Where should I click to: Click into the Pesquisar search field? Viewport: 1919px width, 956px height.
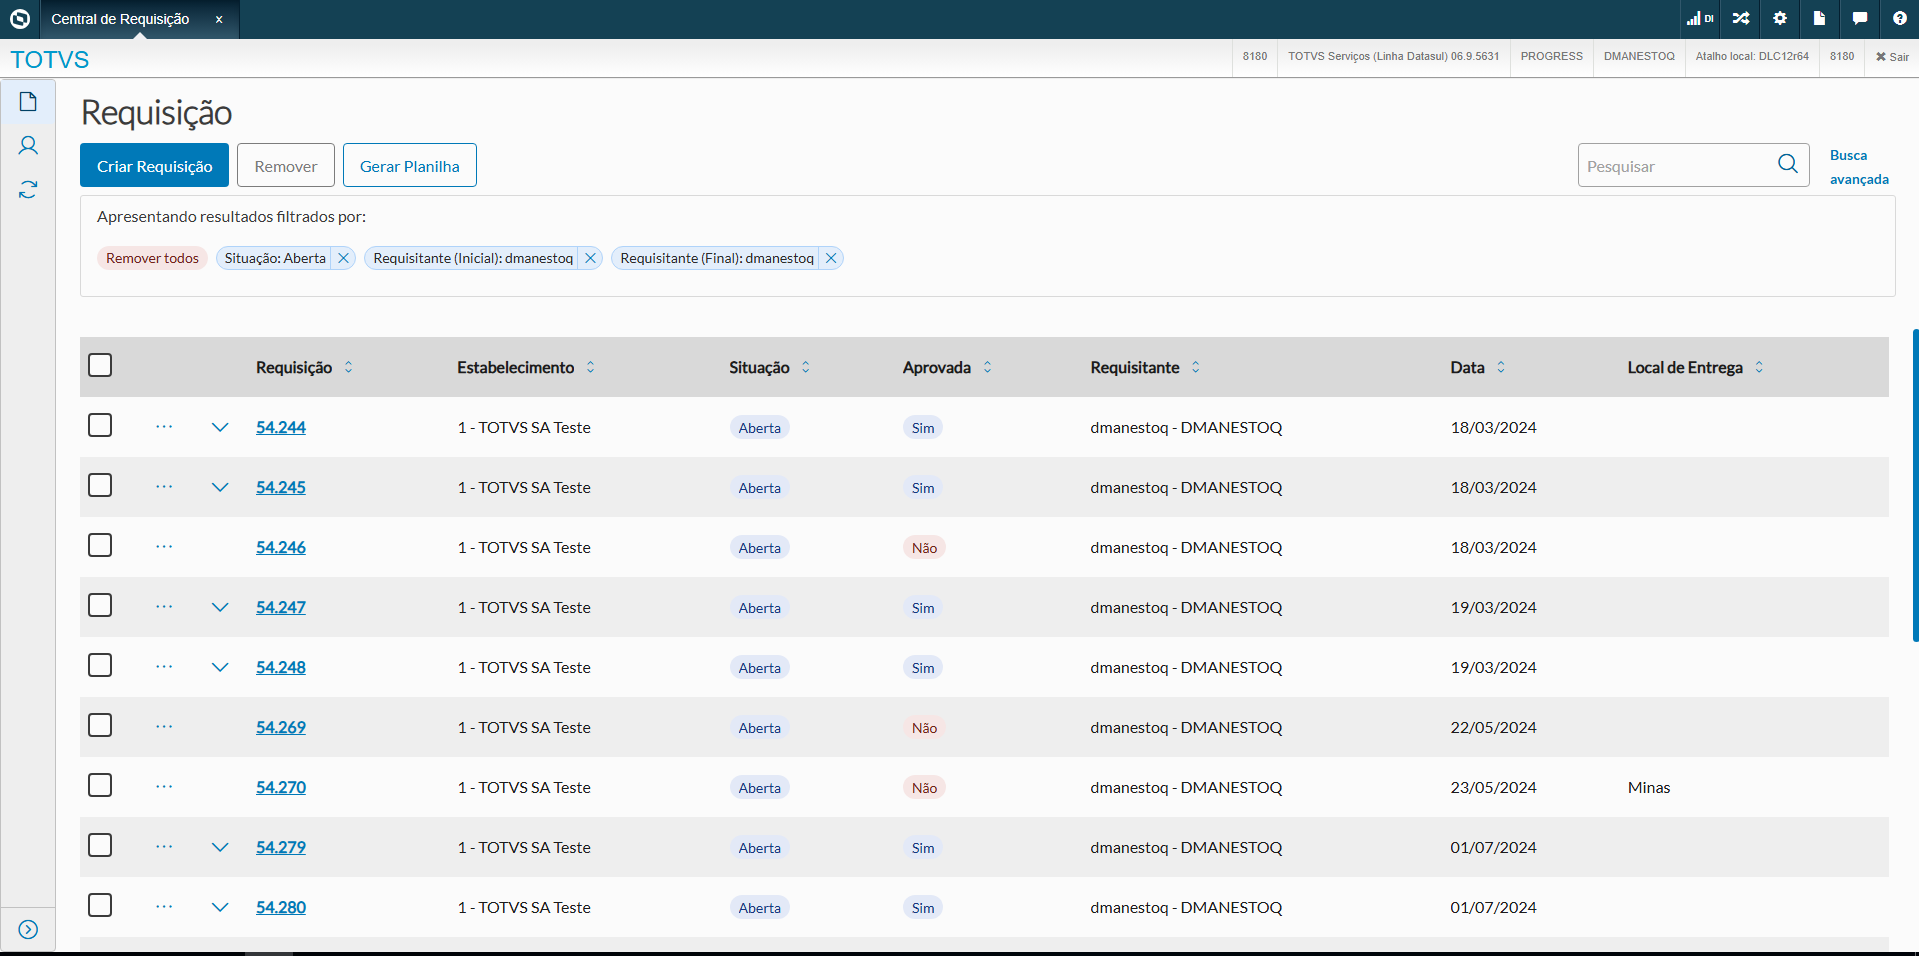click(1675, 166)
